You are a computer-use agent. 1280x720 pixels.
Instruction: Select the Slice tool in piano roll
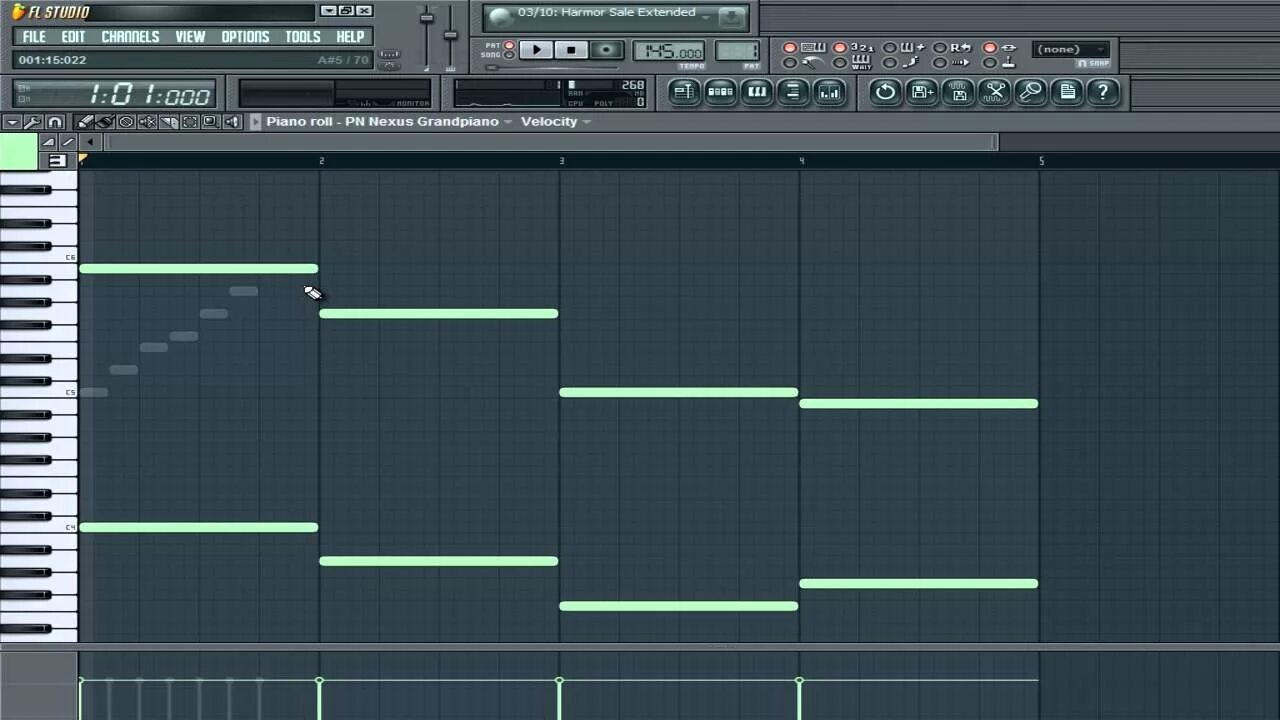coord(168,122)
